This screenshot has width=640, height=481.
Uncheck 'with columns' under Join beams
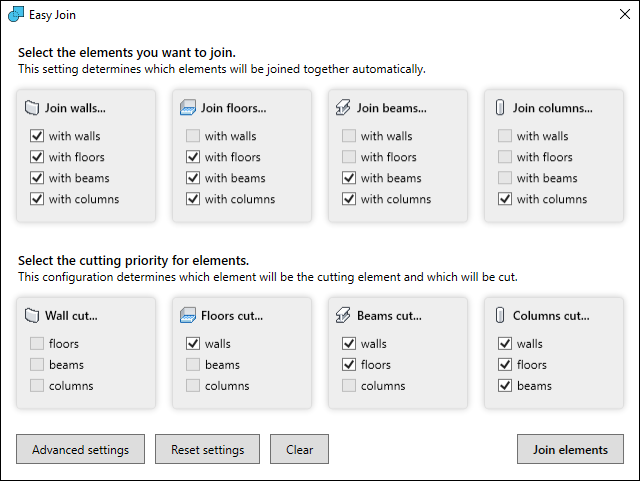(349, 199)
